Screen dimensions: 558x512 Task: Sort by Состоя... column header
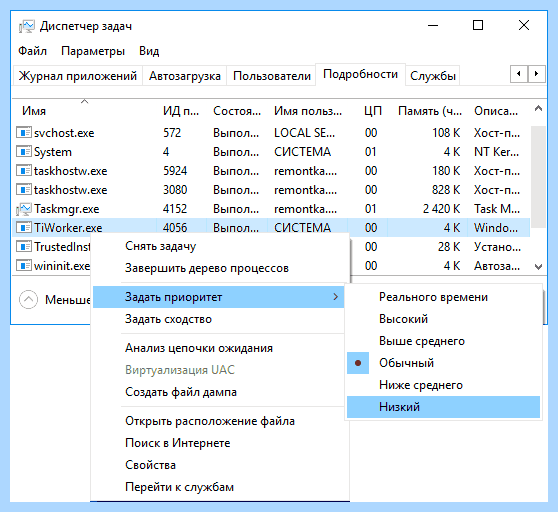[x=237, y=111]
